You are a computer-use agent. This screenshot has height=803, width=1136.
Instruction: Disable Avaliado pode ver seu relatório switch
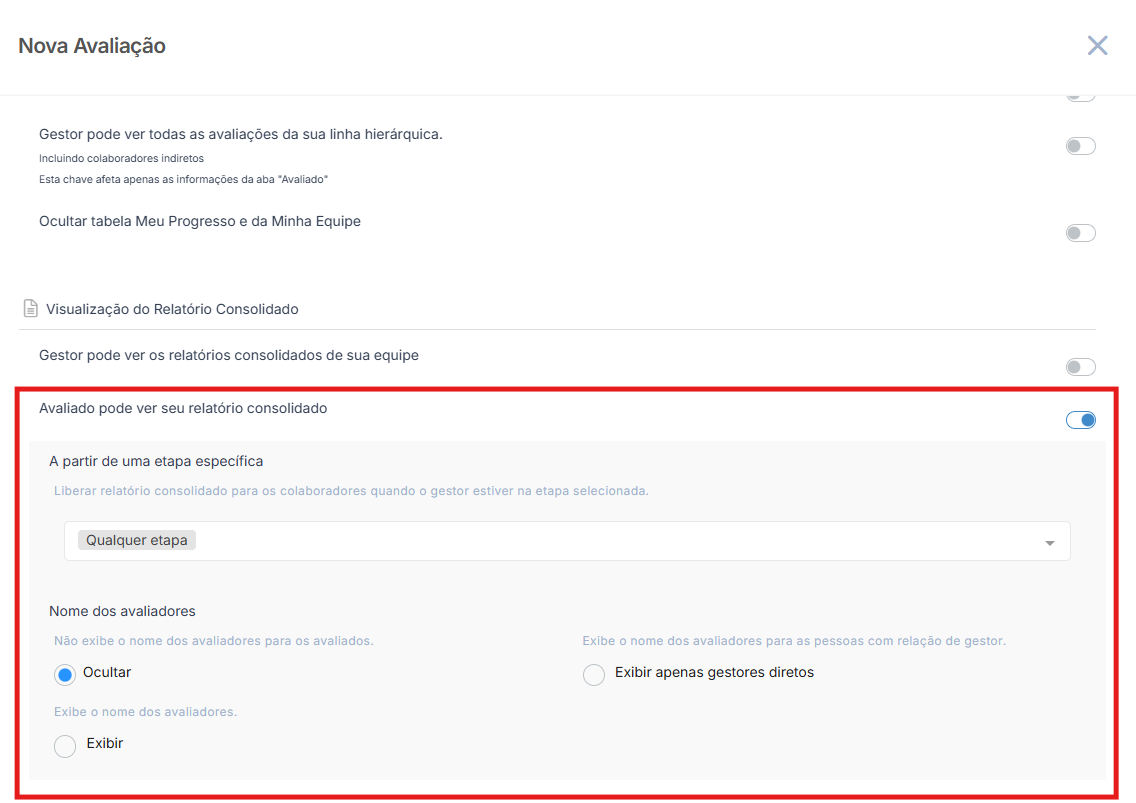[x=1080, y=420]
